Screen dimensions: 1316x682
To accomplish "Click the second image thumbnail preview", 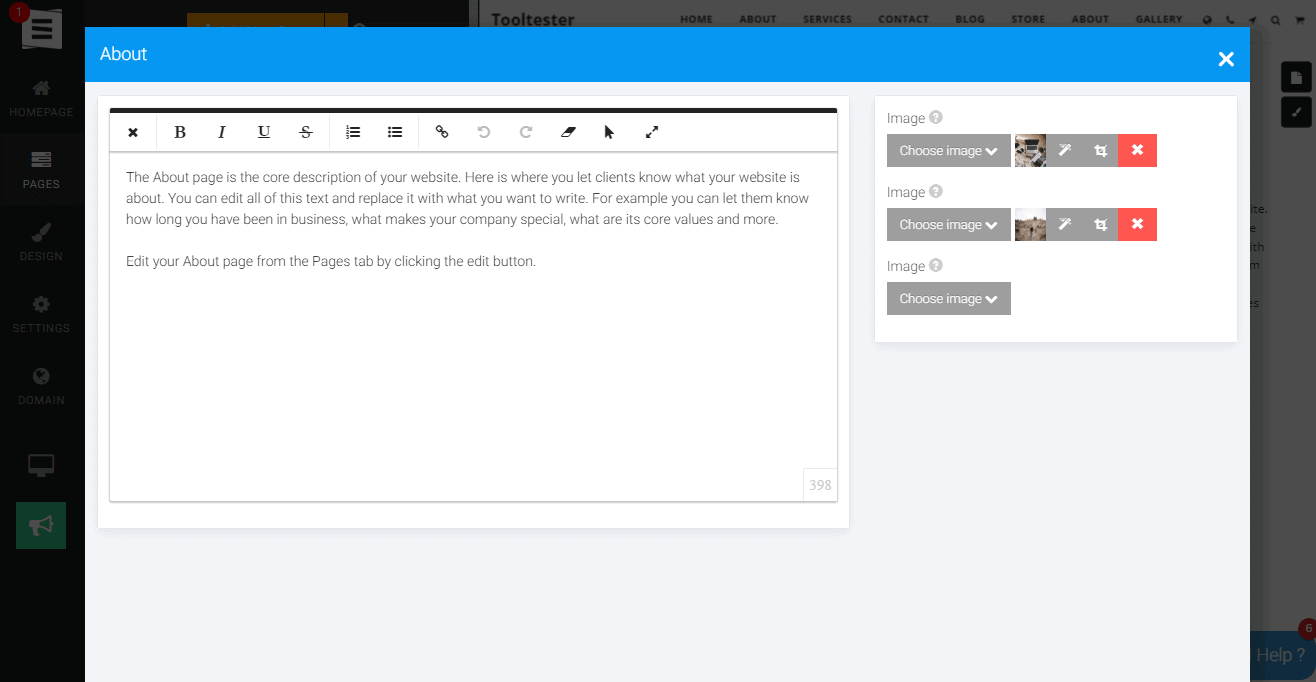I will tap(1030, 225).
